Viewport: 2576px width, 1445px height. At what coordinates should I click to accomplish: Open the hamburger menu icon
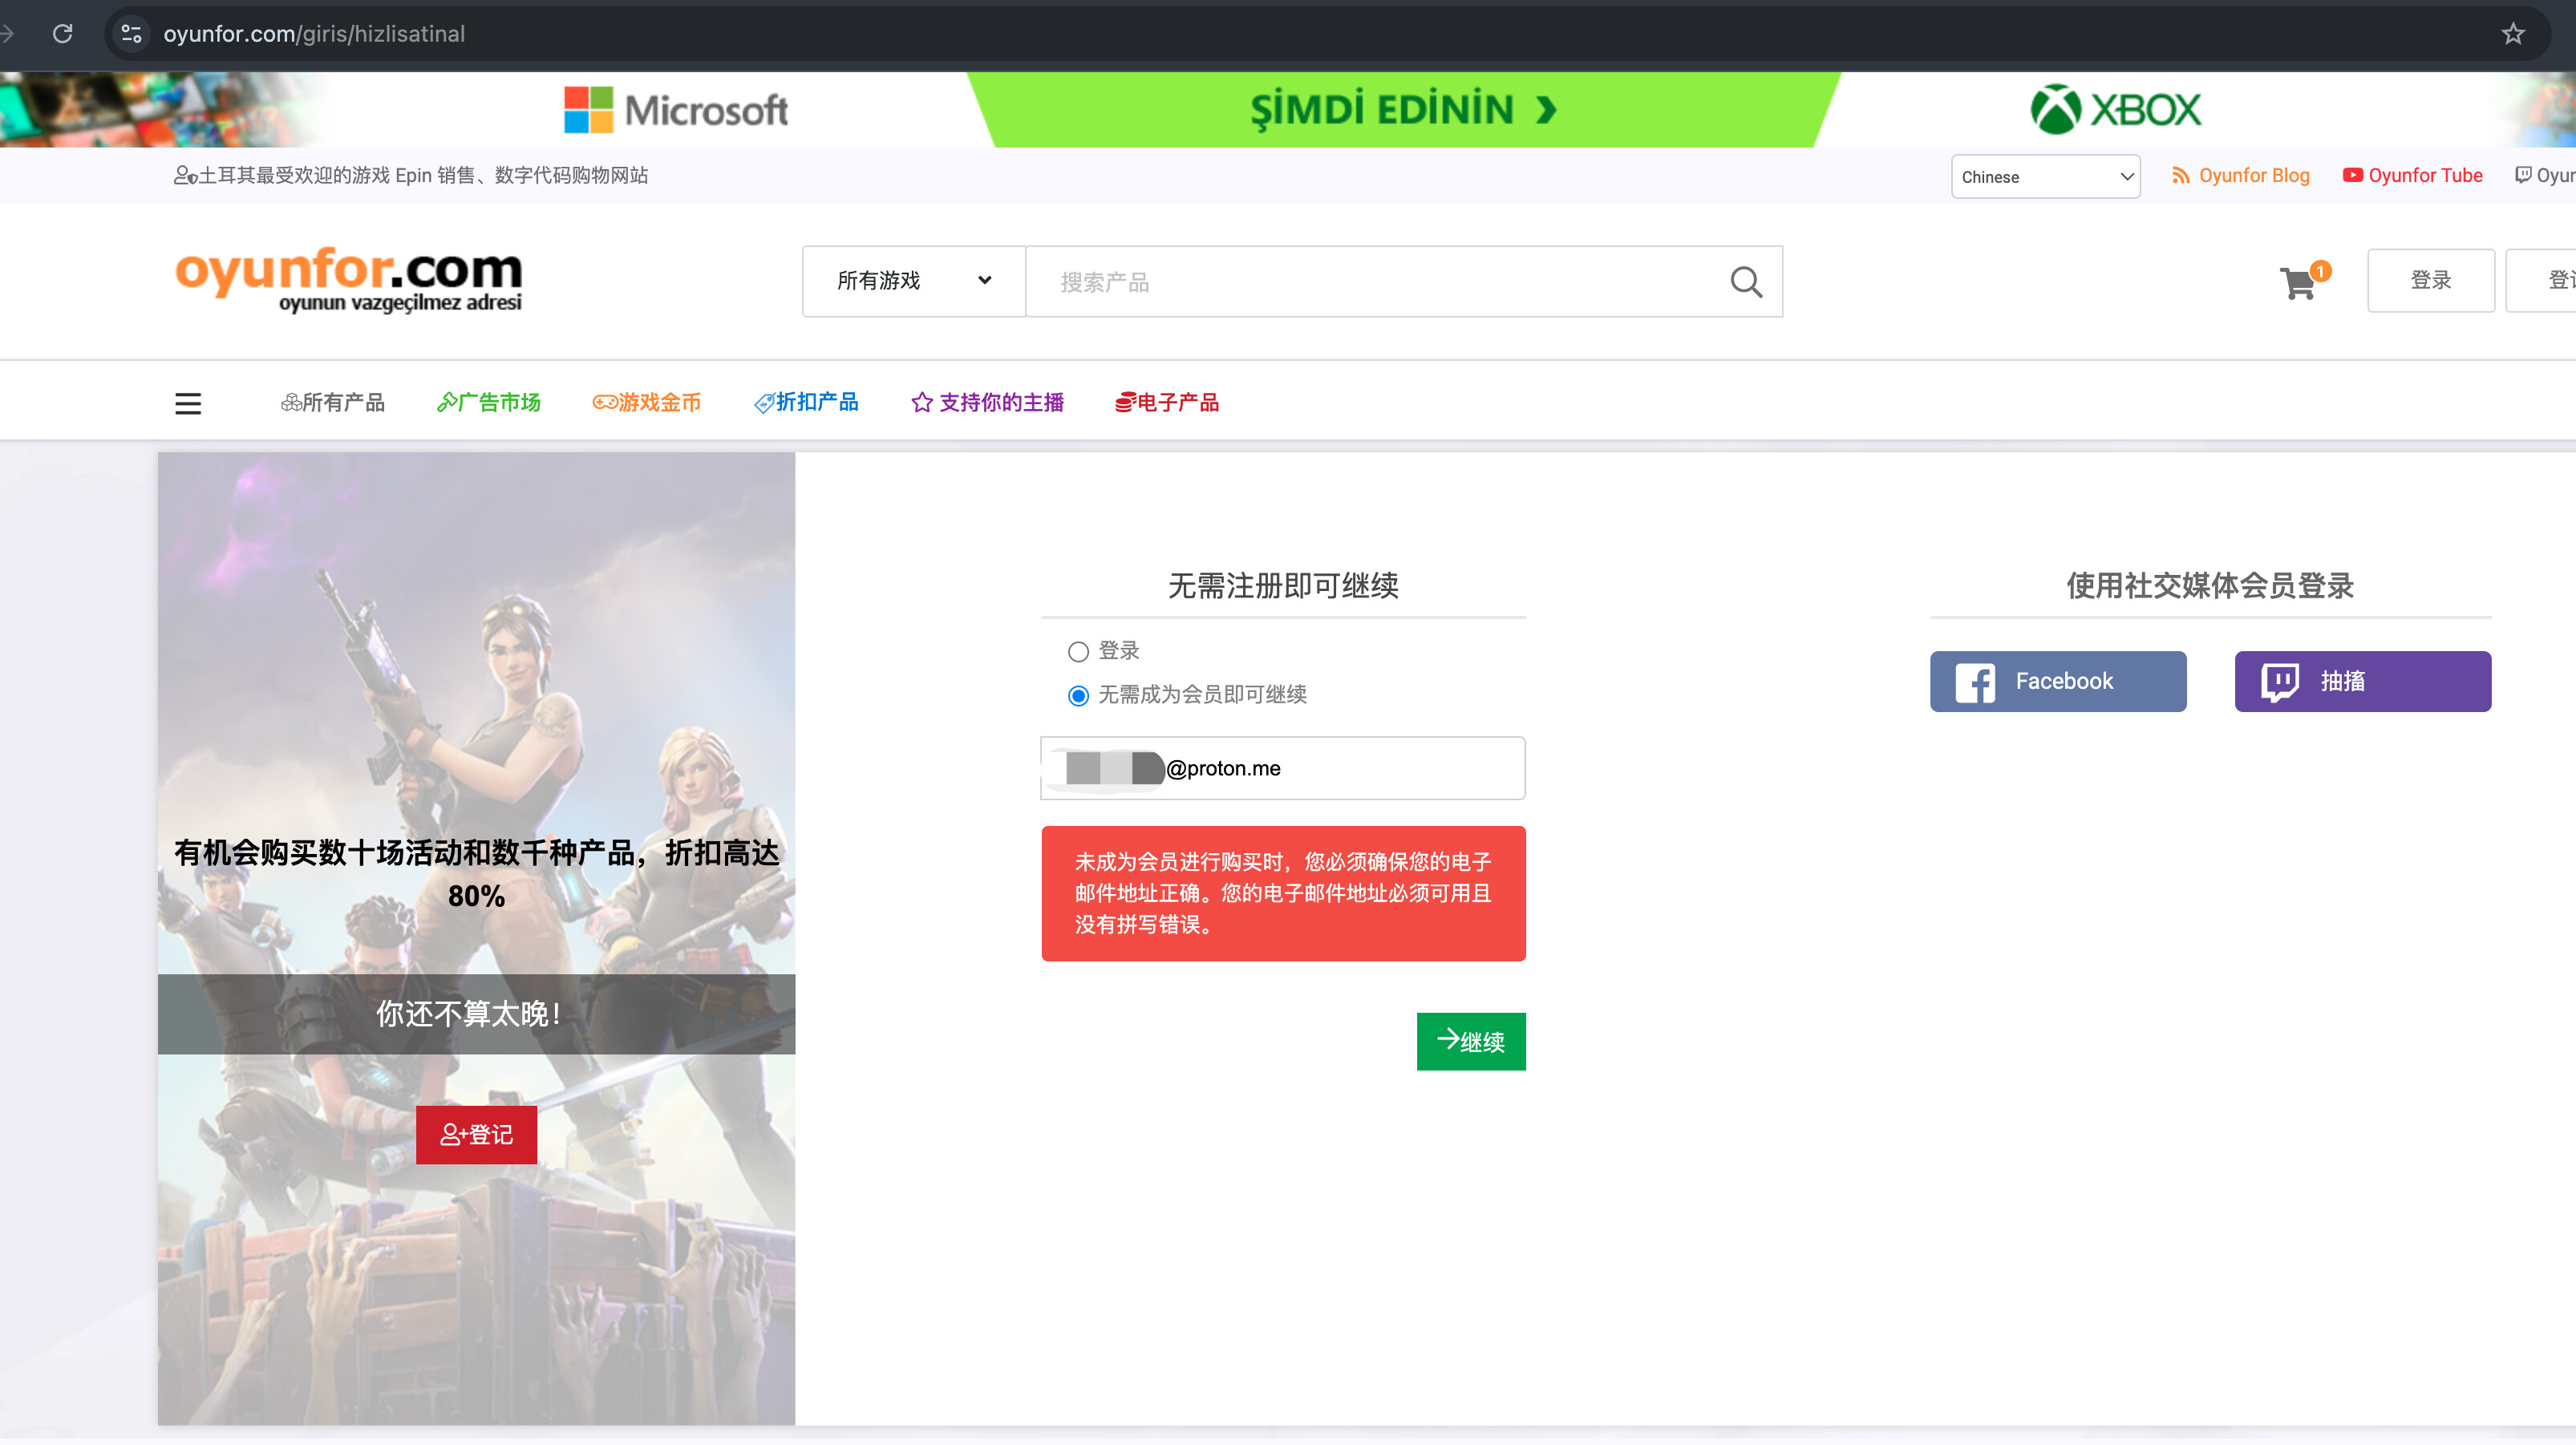(188, 403)
